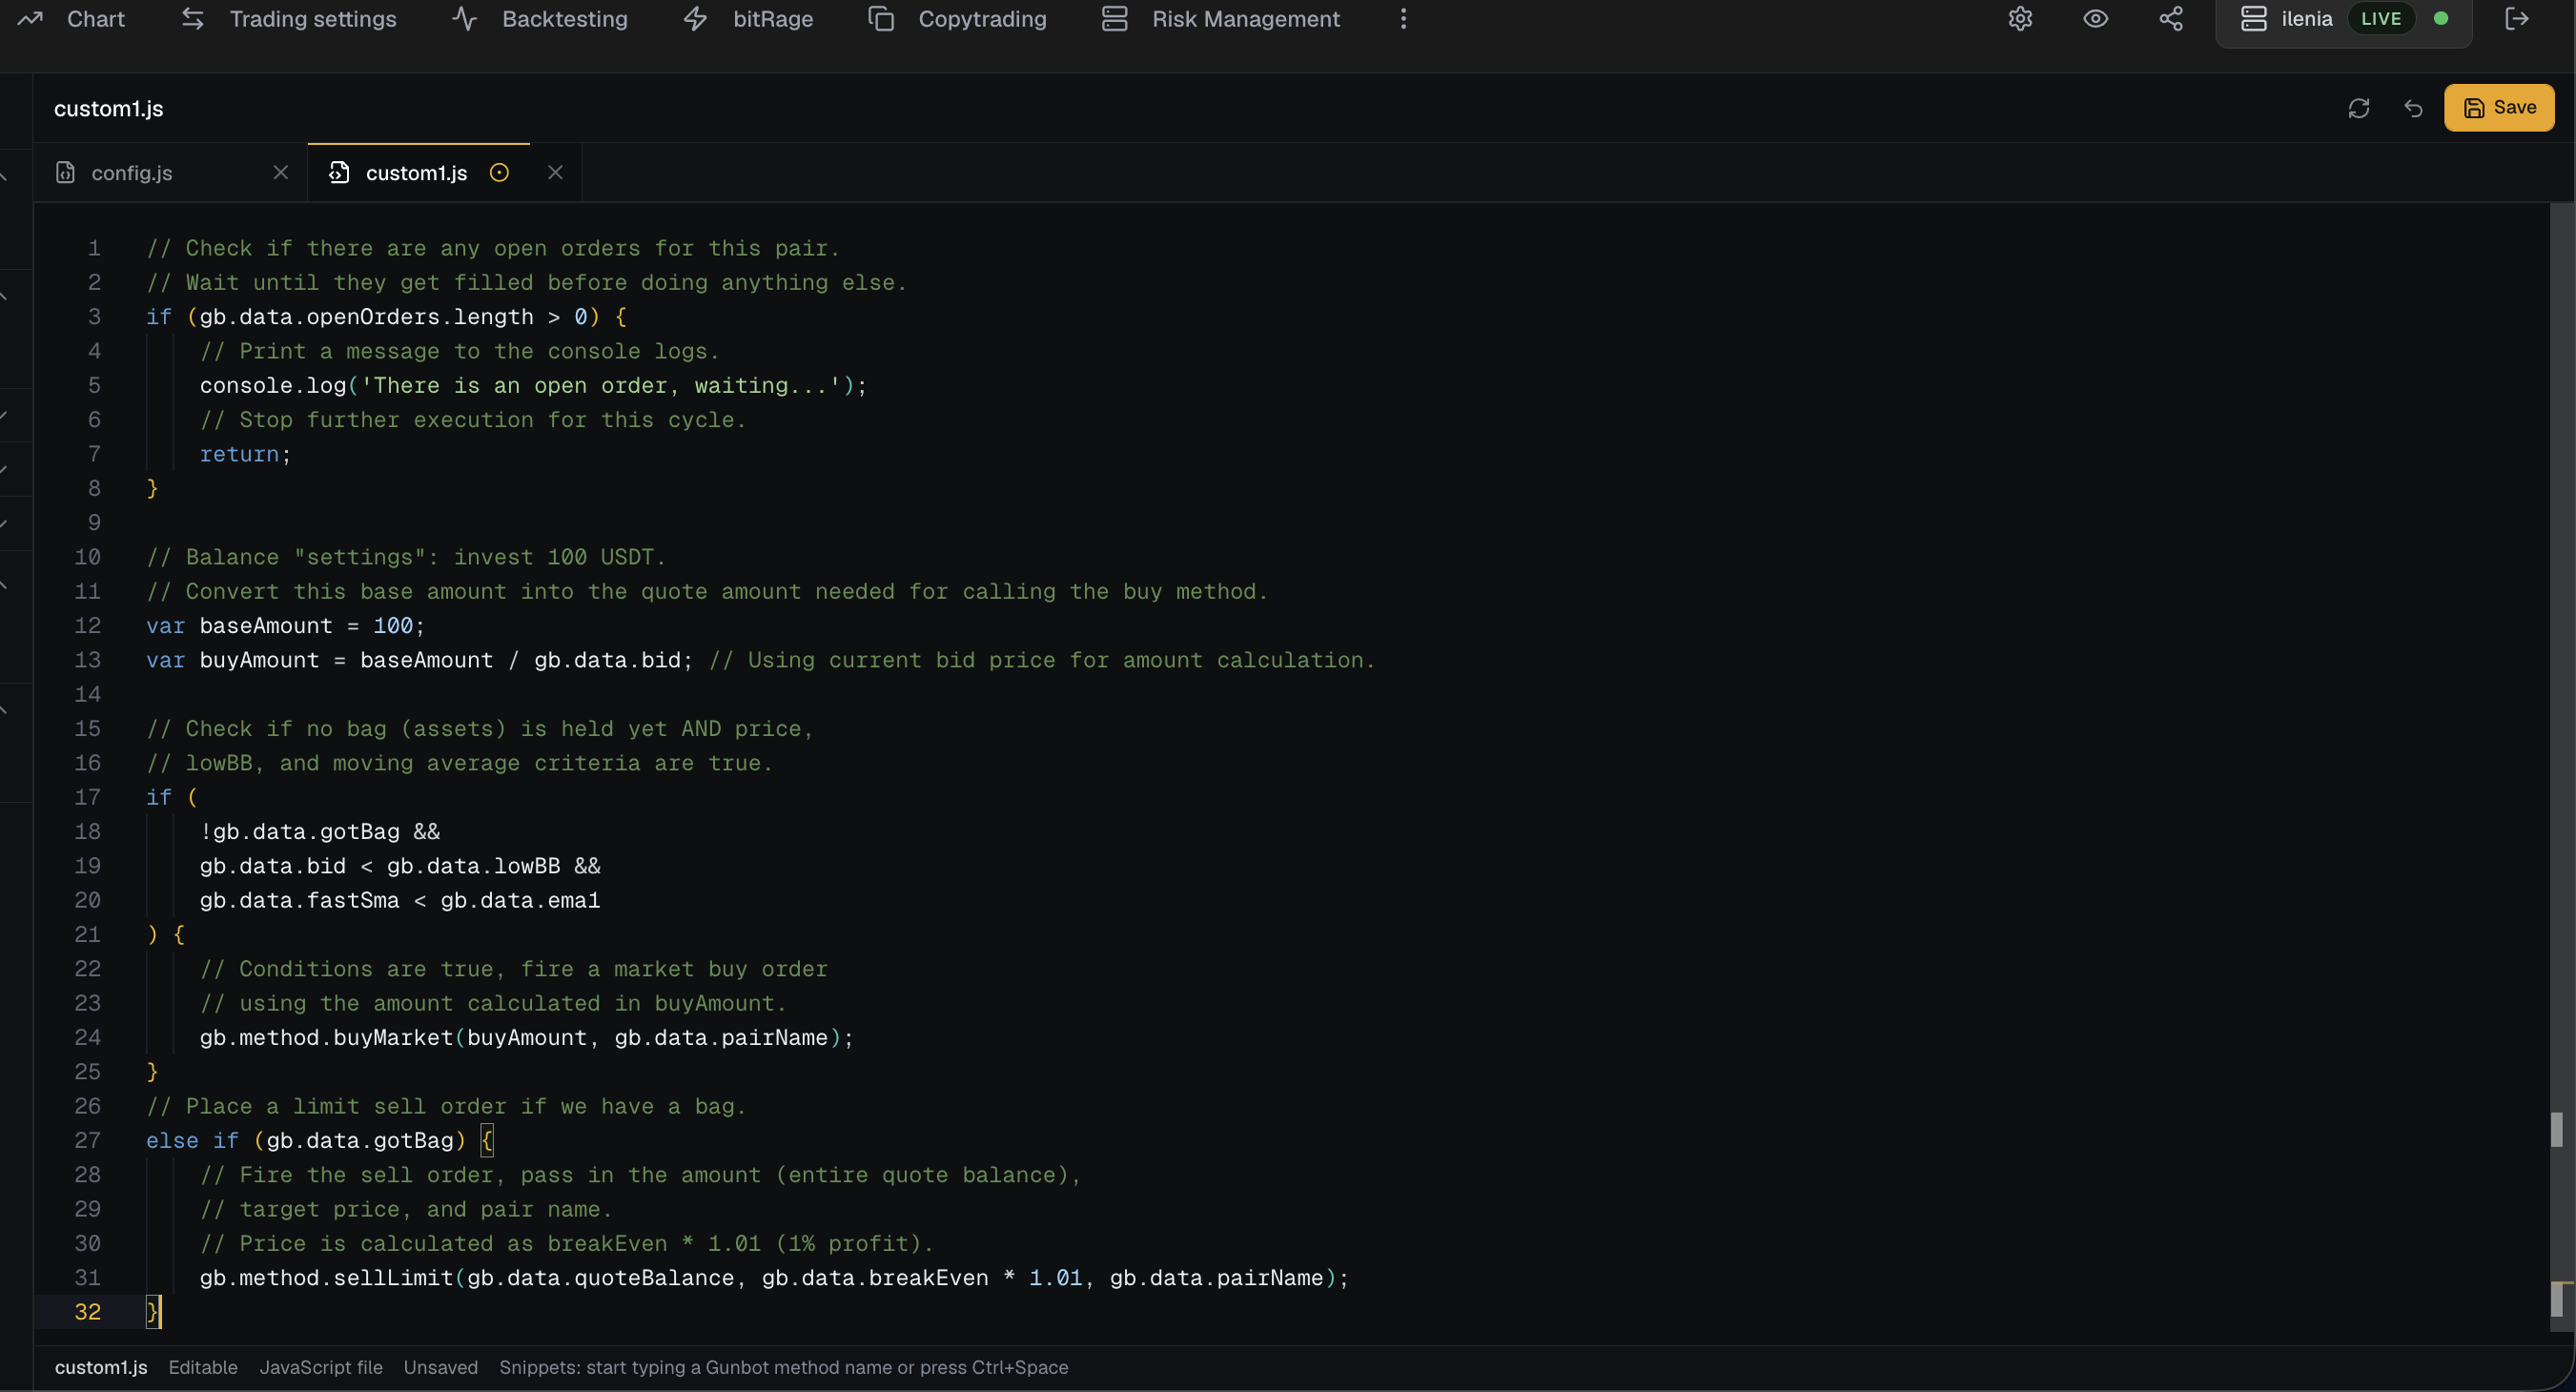Click 'Editable' in the status bar
The image size is (2576, 1392).
[203, 1368]
